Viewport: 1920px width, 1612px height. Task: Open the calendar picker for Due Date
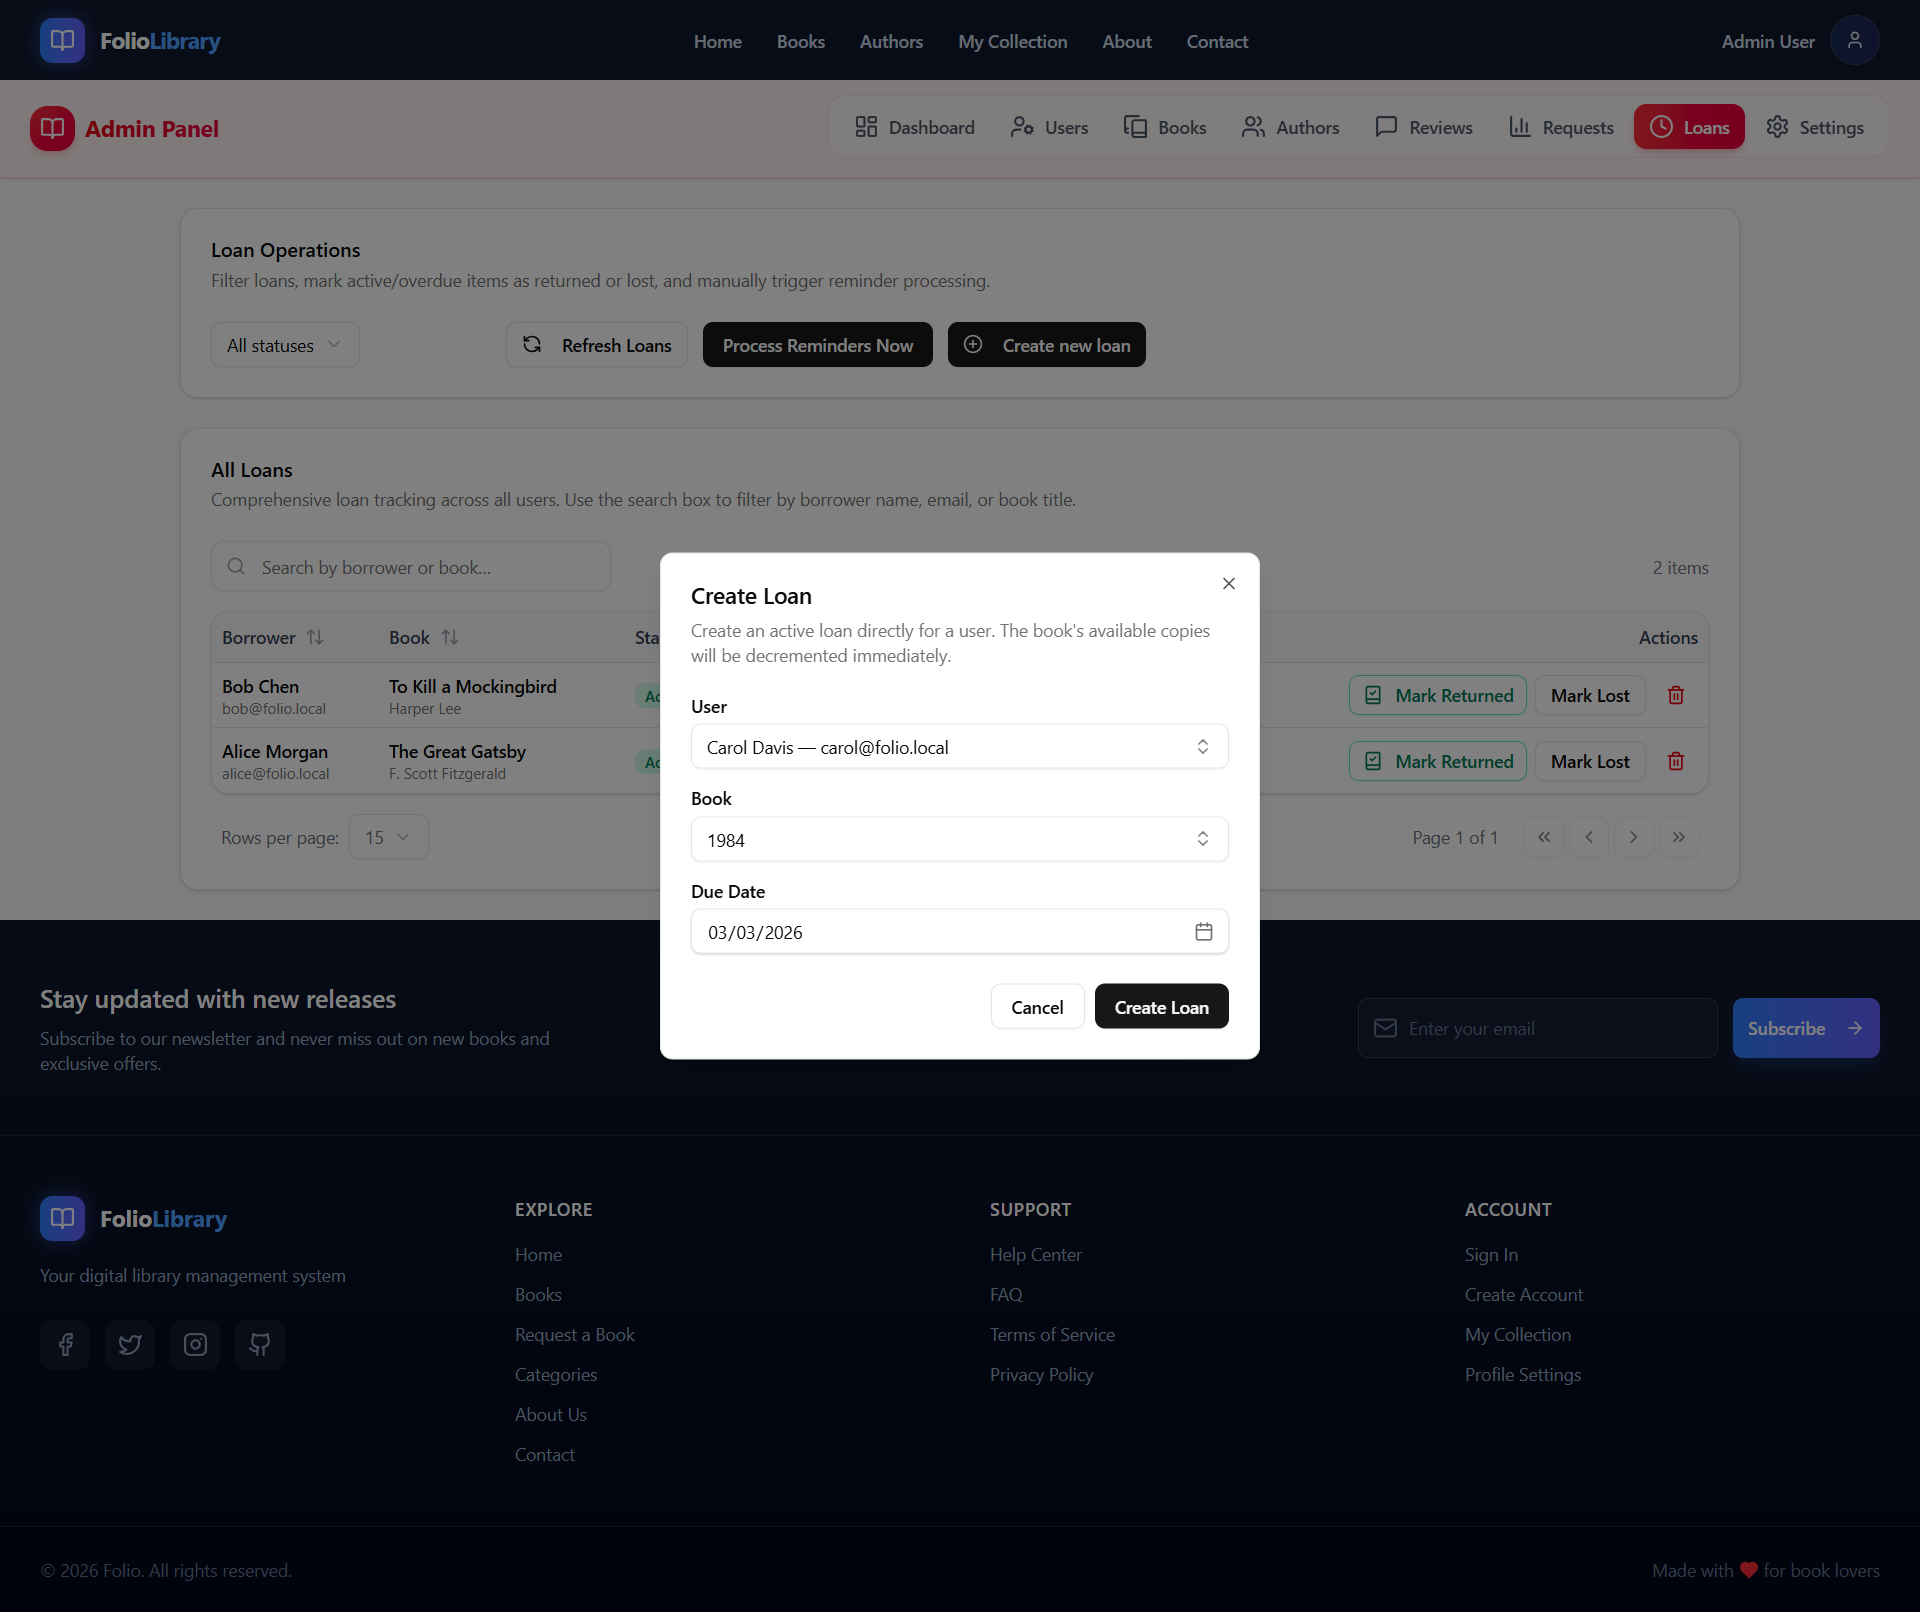click(x=1203, y=931)
